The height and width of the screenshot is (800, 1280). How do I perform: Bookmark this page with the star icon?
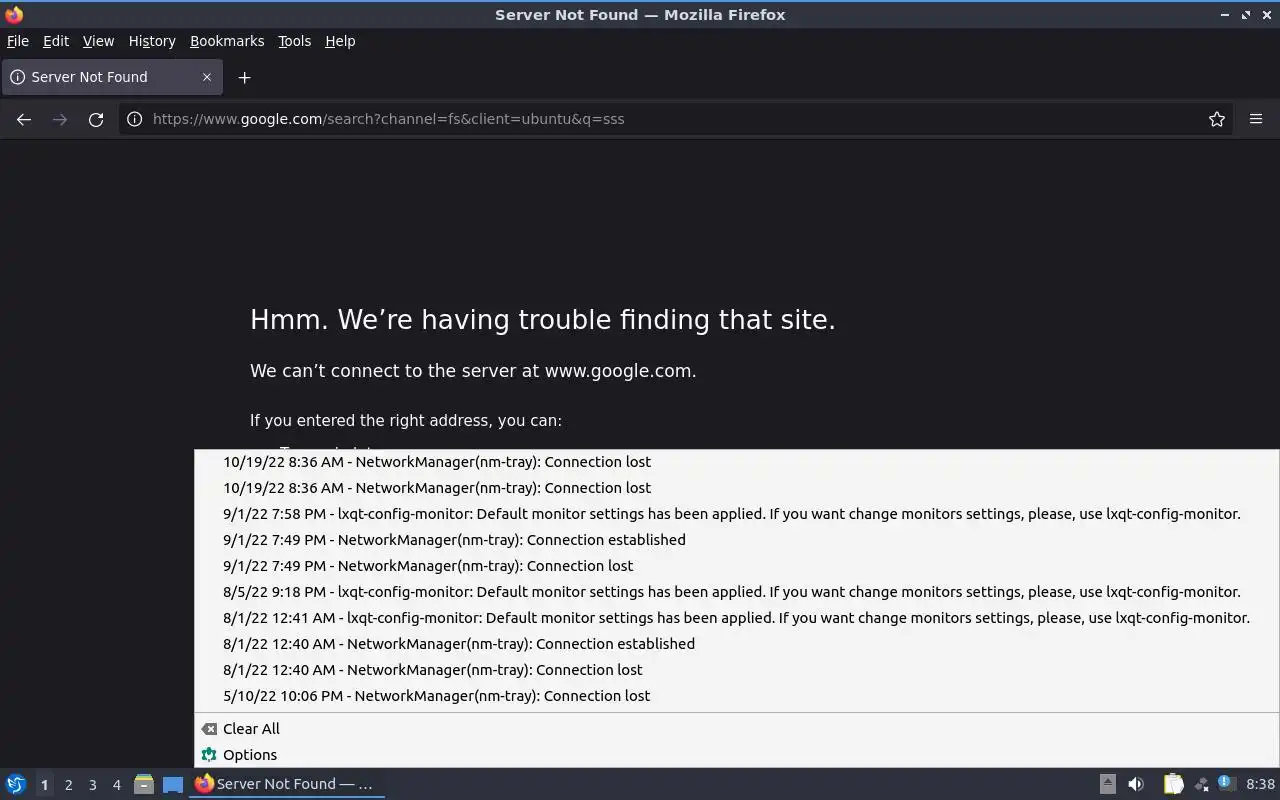coord(1216,119)
